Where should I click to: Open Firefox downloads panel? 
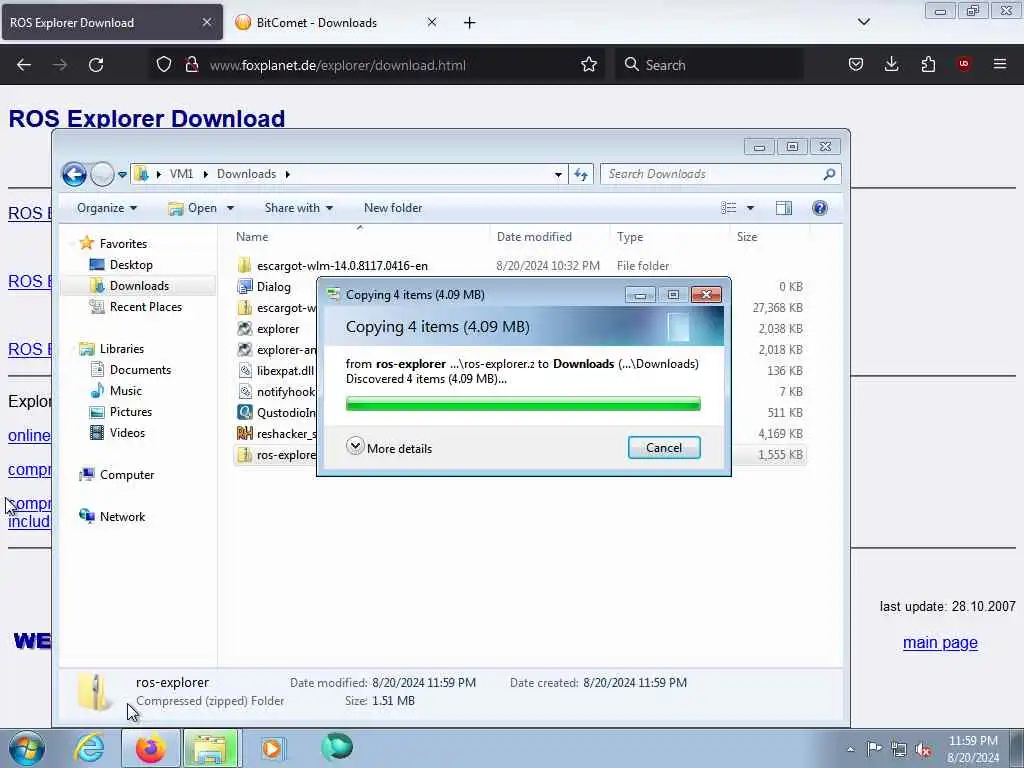coord(891,64)
